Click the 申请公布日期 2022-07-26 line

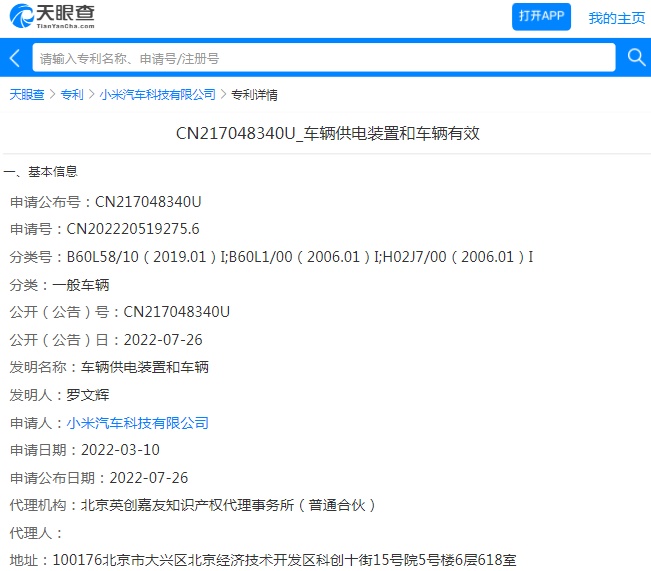(x=99, y=478)
